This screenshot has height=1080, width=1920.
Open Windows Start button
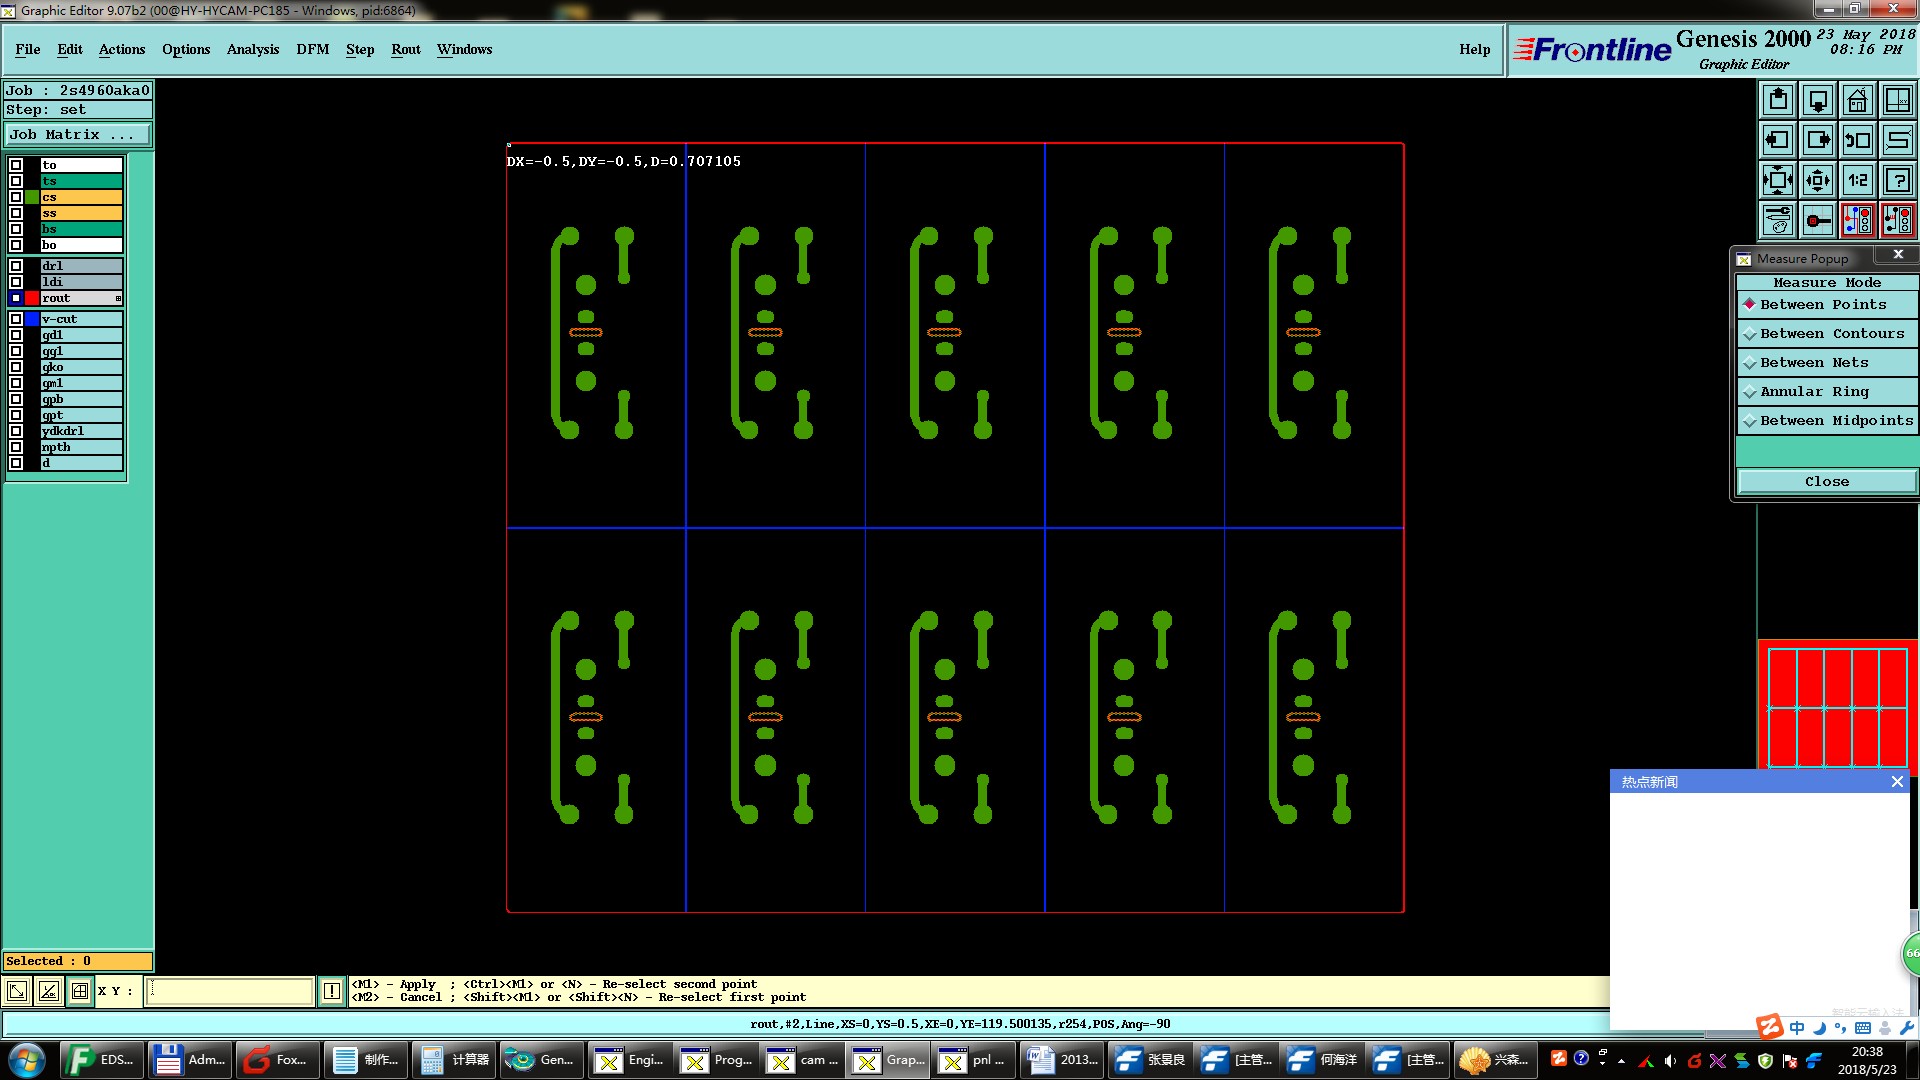(x=26, y=1060)
